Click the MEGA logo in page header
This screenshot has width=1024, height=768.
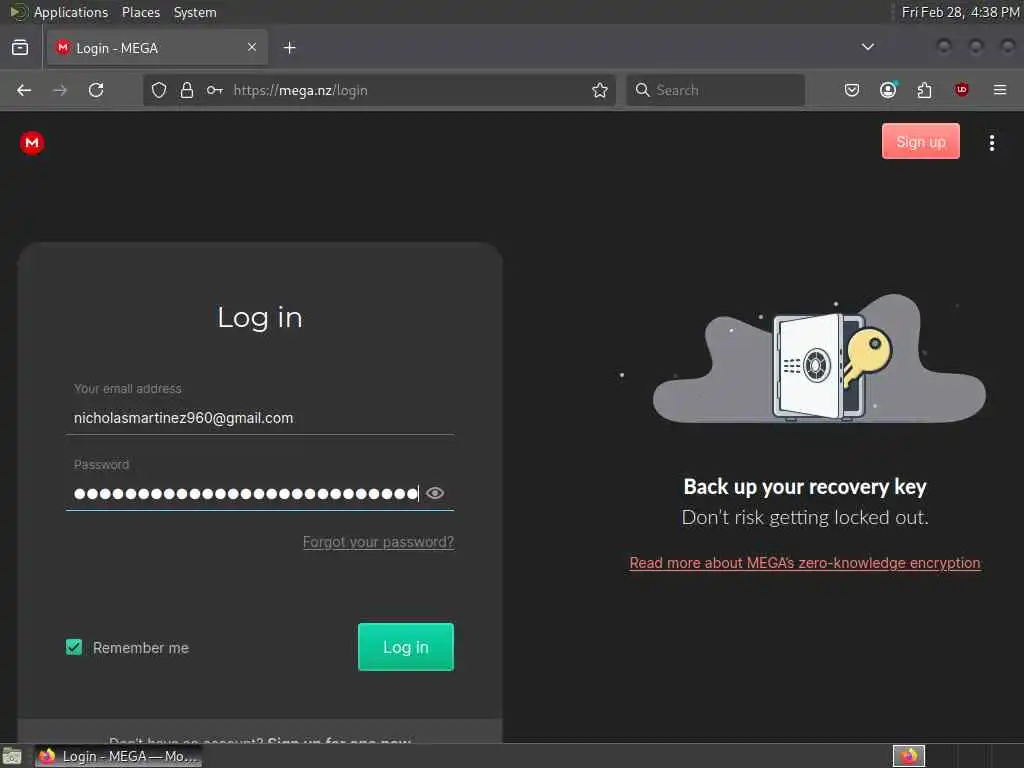31,142
